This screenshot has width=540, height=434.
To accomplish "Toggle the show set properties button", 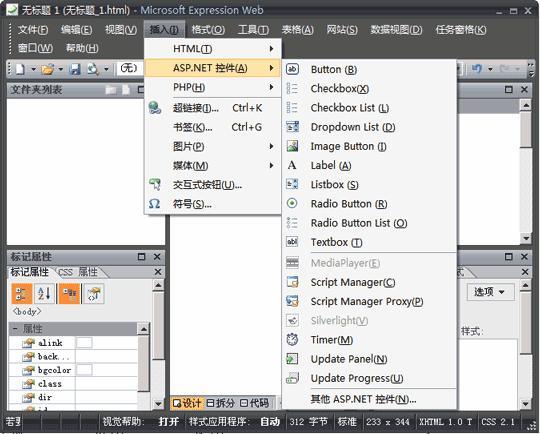I will pos(69,293).
